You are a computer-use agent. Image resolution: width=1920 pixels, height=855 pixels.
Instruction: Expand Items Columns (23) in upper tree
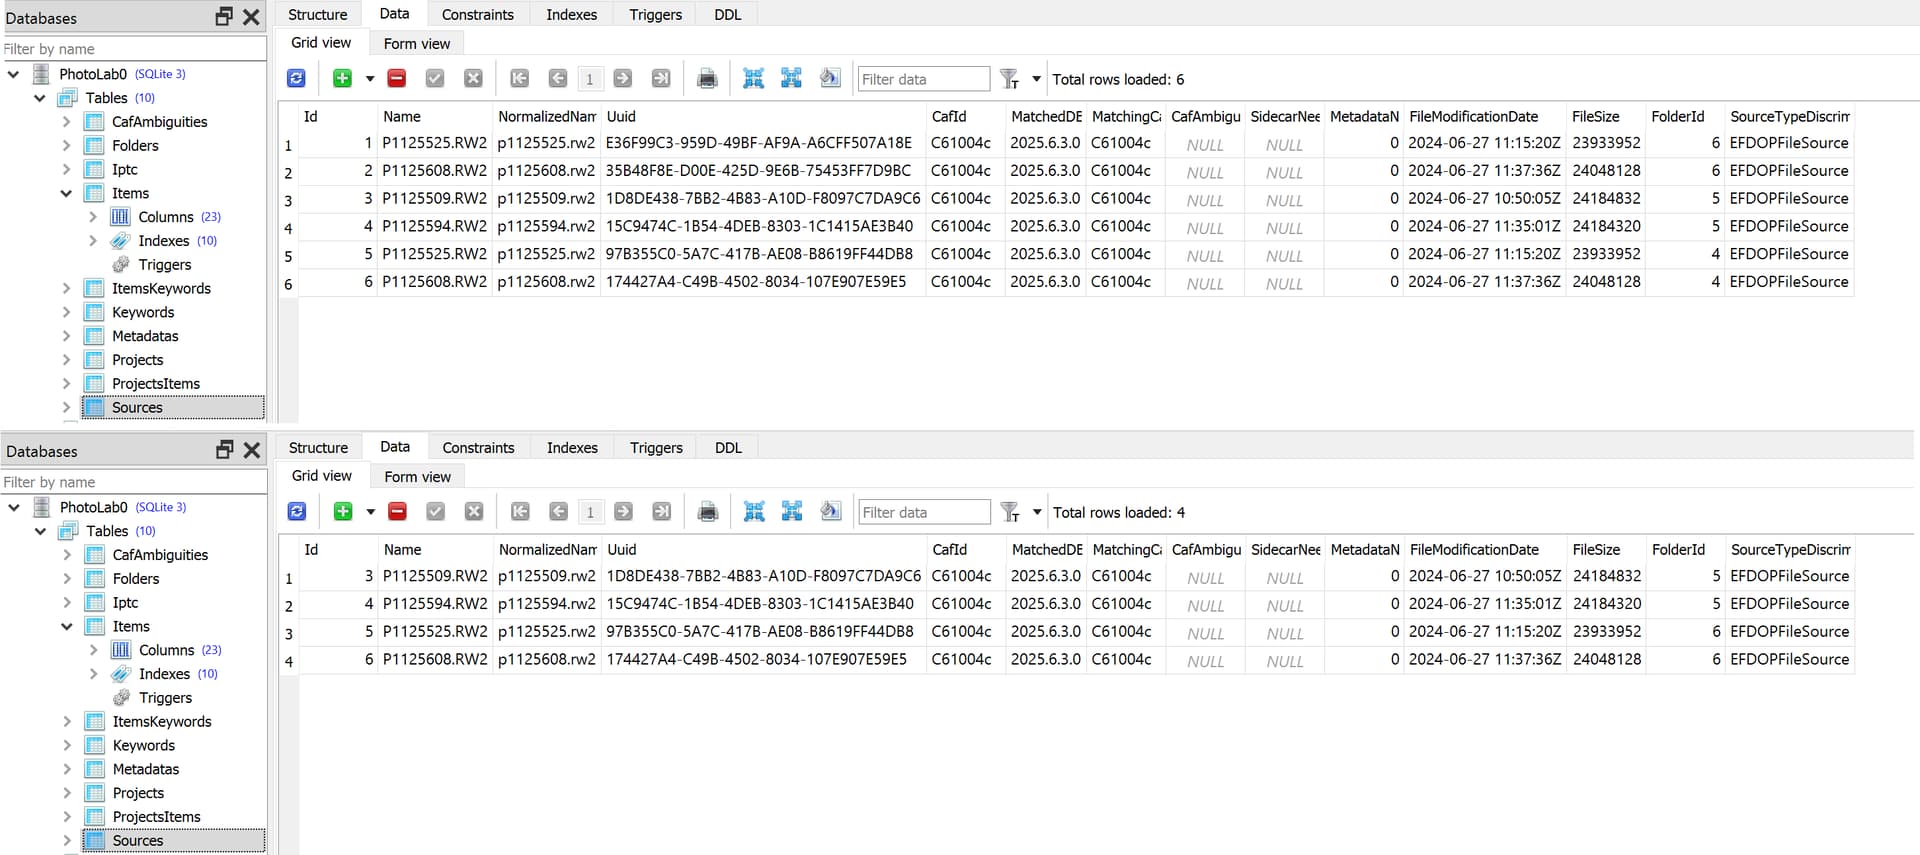(93, 217)
